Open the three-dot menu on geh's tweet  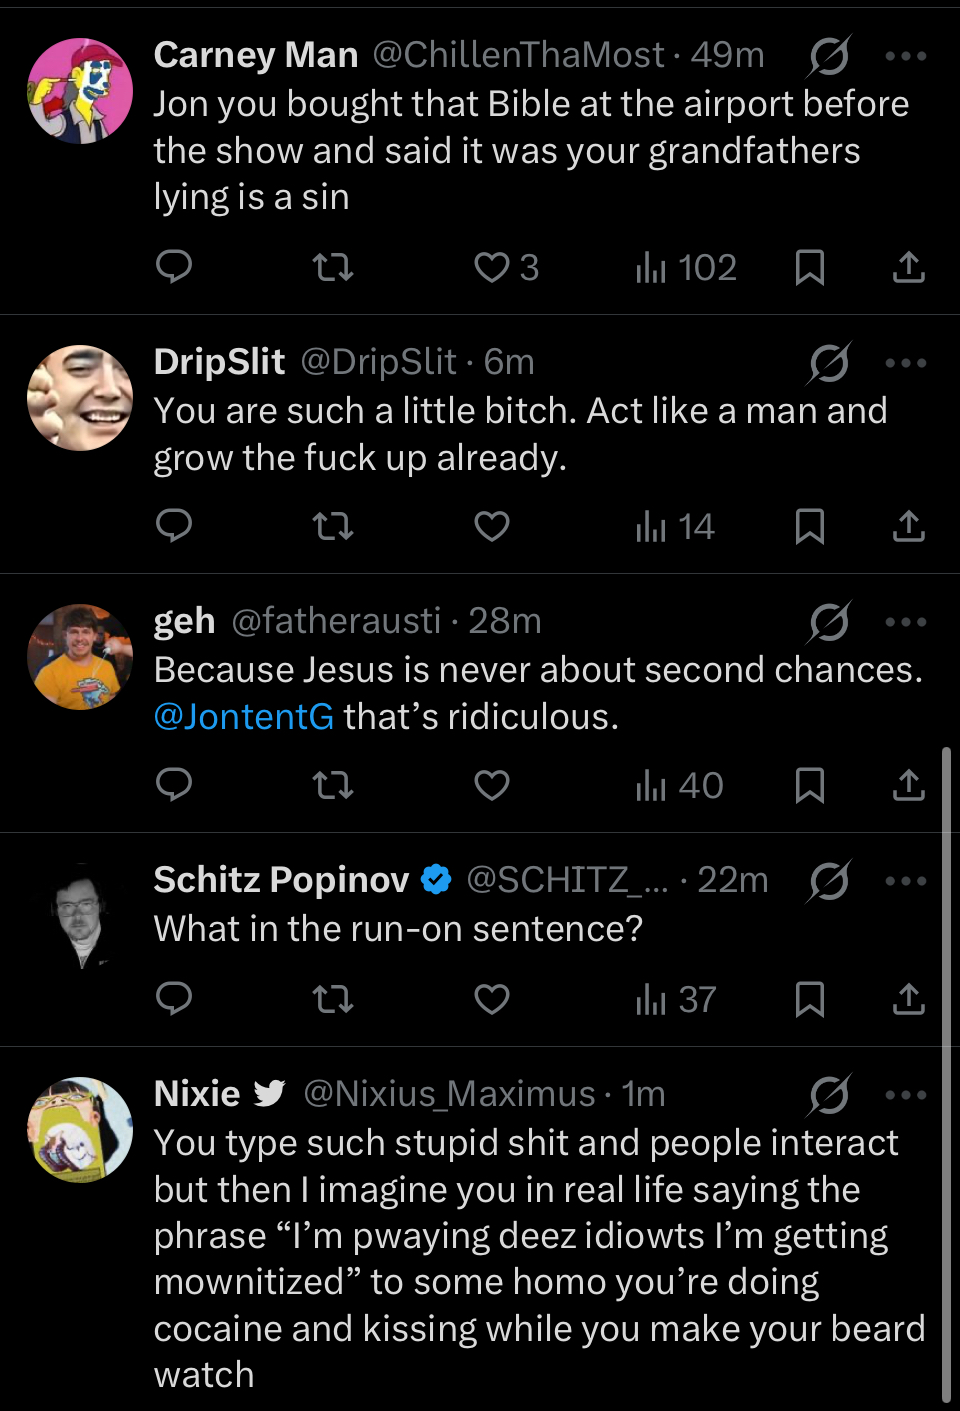click(x=905, y=622)
